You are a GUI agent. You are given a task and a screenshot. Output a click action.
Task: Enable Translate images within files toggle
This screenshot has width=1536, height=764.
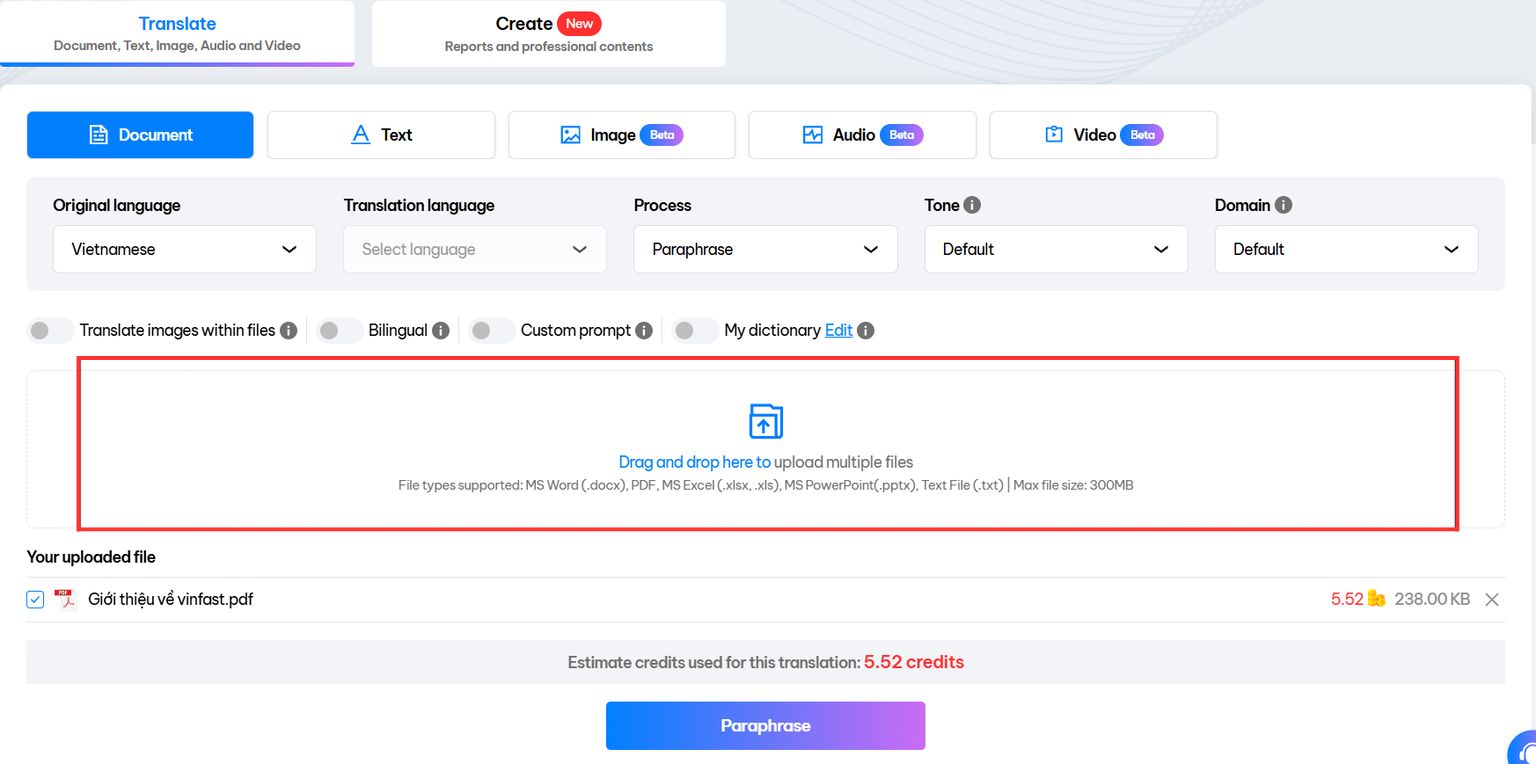pyautogui.click(x=50, y=330)
